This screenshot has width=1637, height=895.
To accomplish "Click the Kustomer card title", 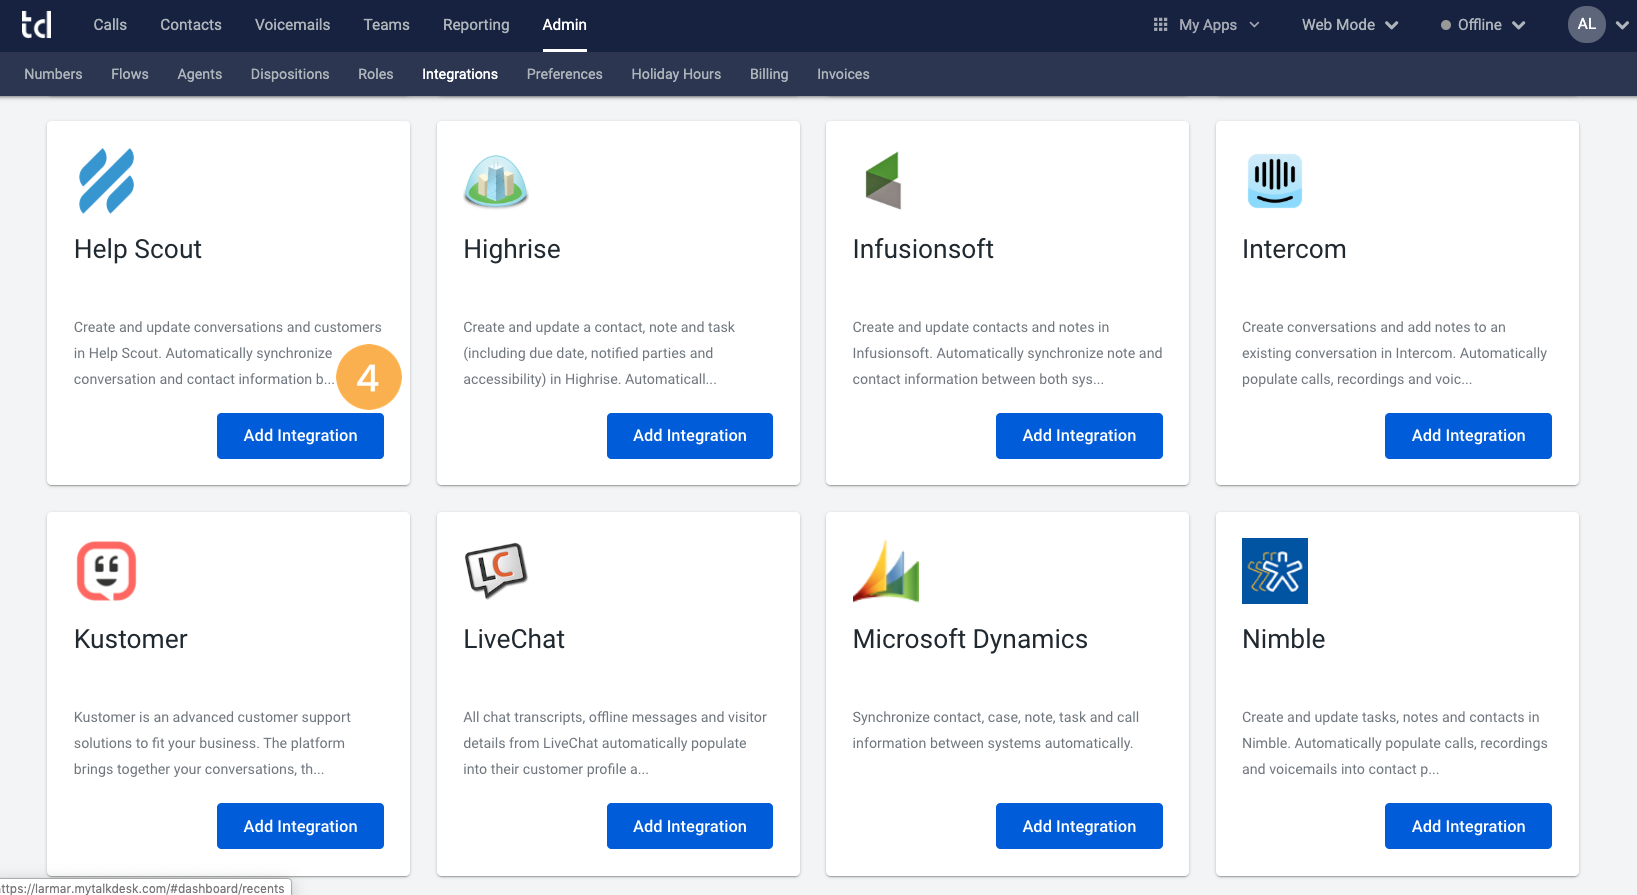I will point(131,639).
